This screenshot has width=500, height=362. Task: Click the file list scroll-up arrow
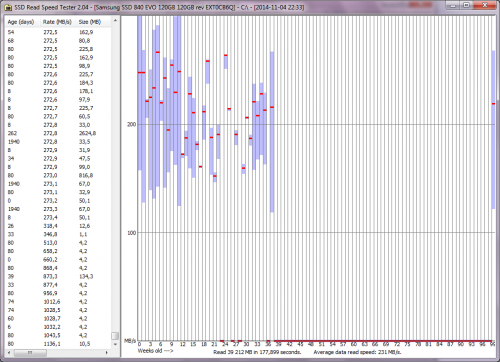point(115,21)
